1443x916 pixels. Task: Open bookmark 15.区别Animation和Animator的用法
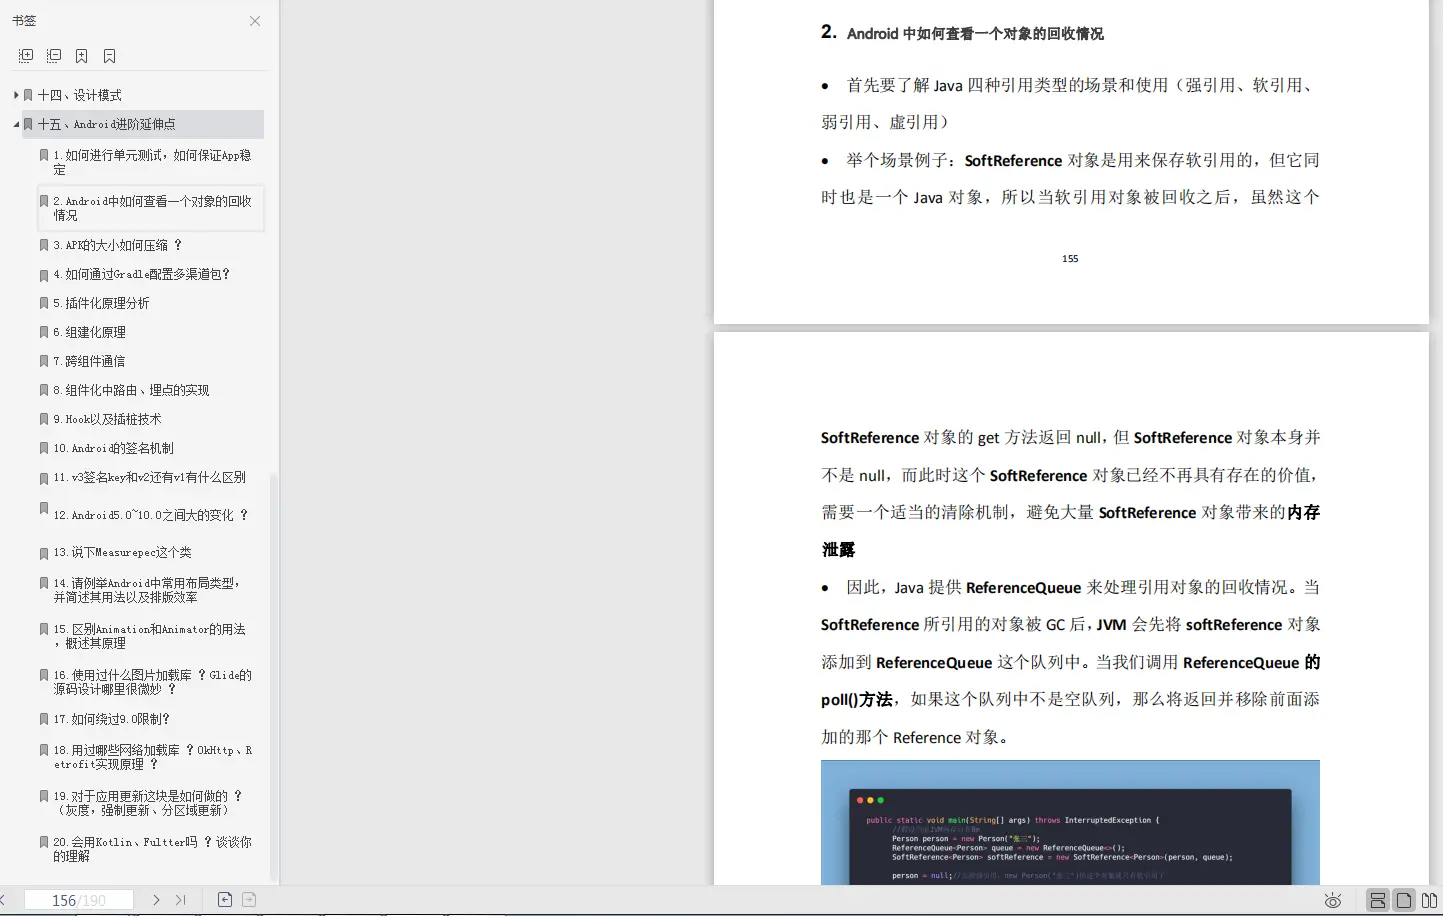tap(149, 636)
